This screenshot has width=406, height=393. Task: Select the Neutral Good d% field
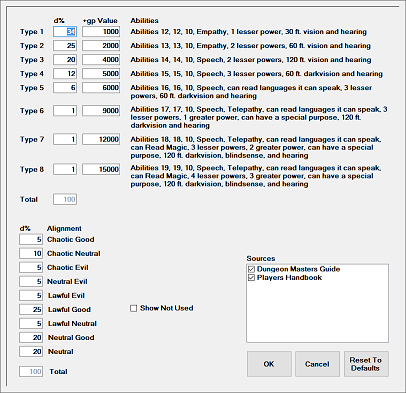tap(31, 337)
